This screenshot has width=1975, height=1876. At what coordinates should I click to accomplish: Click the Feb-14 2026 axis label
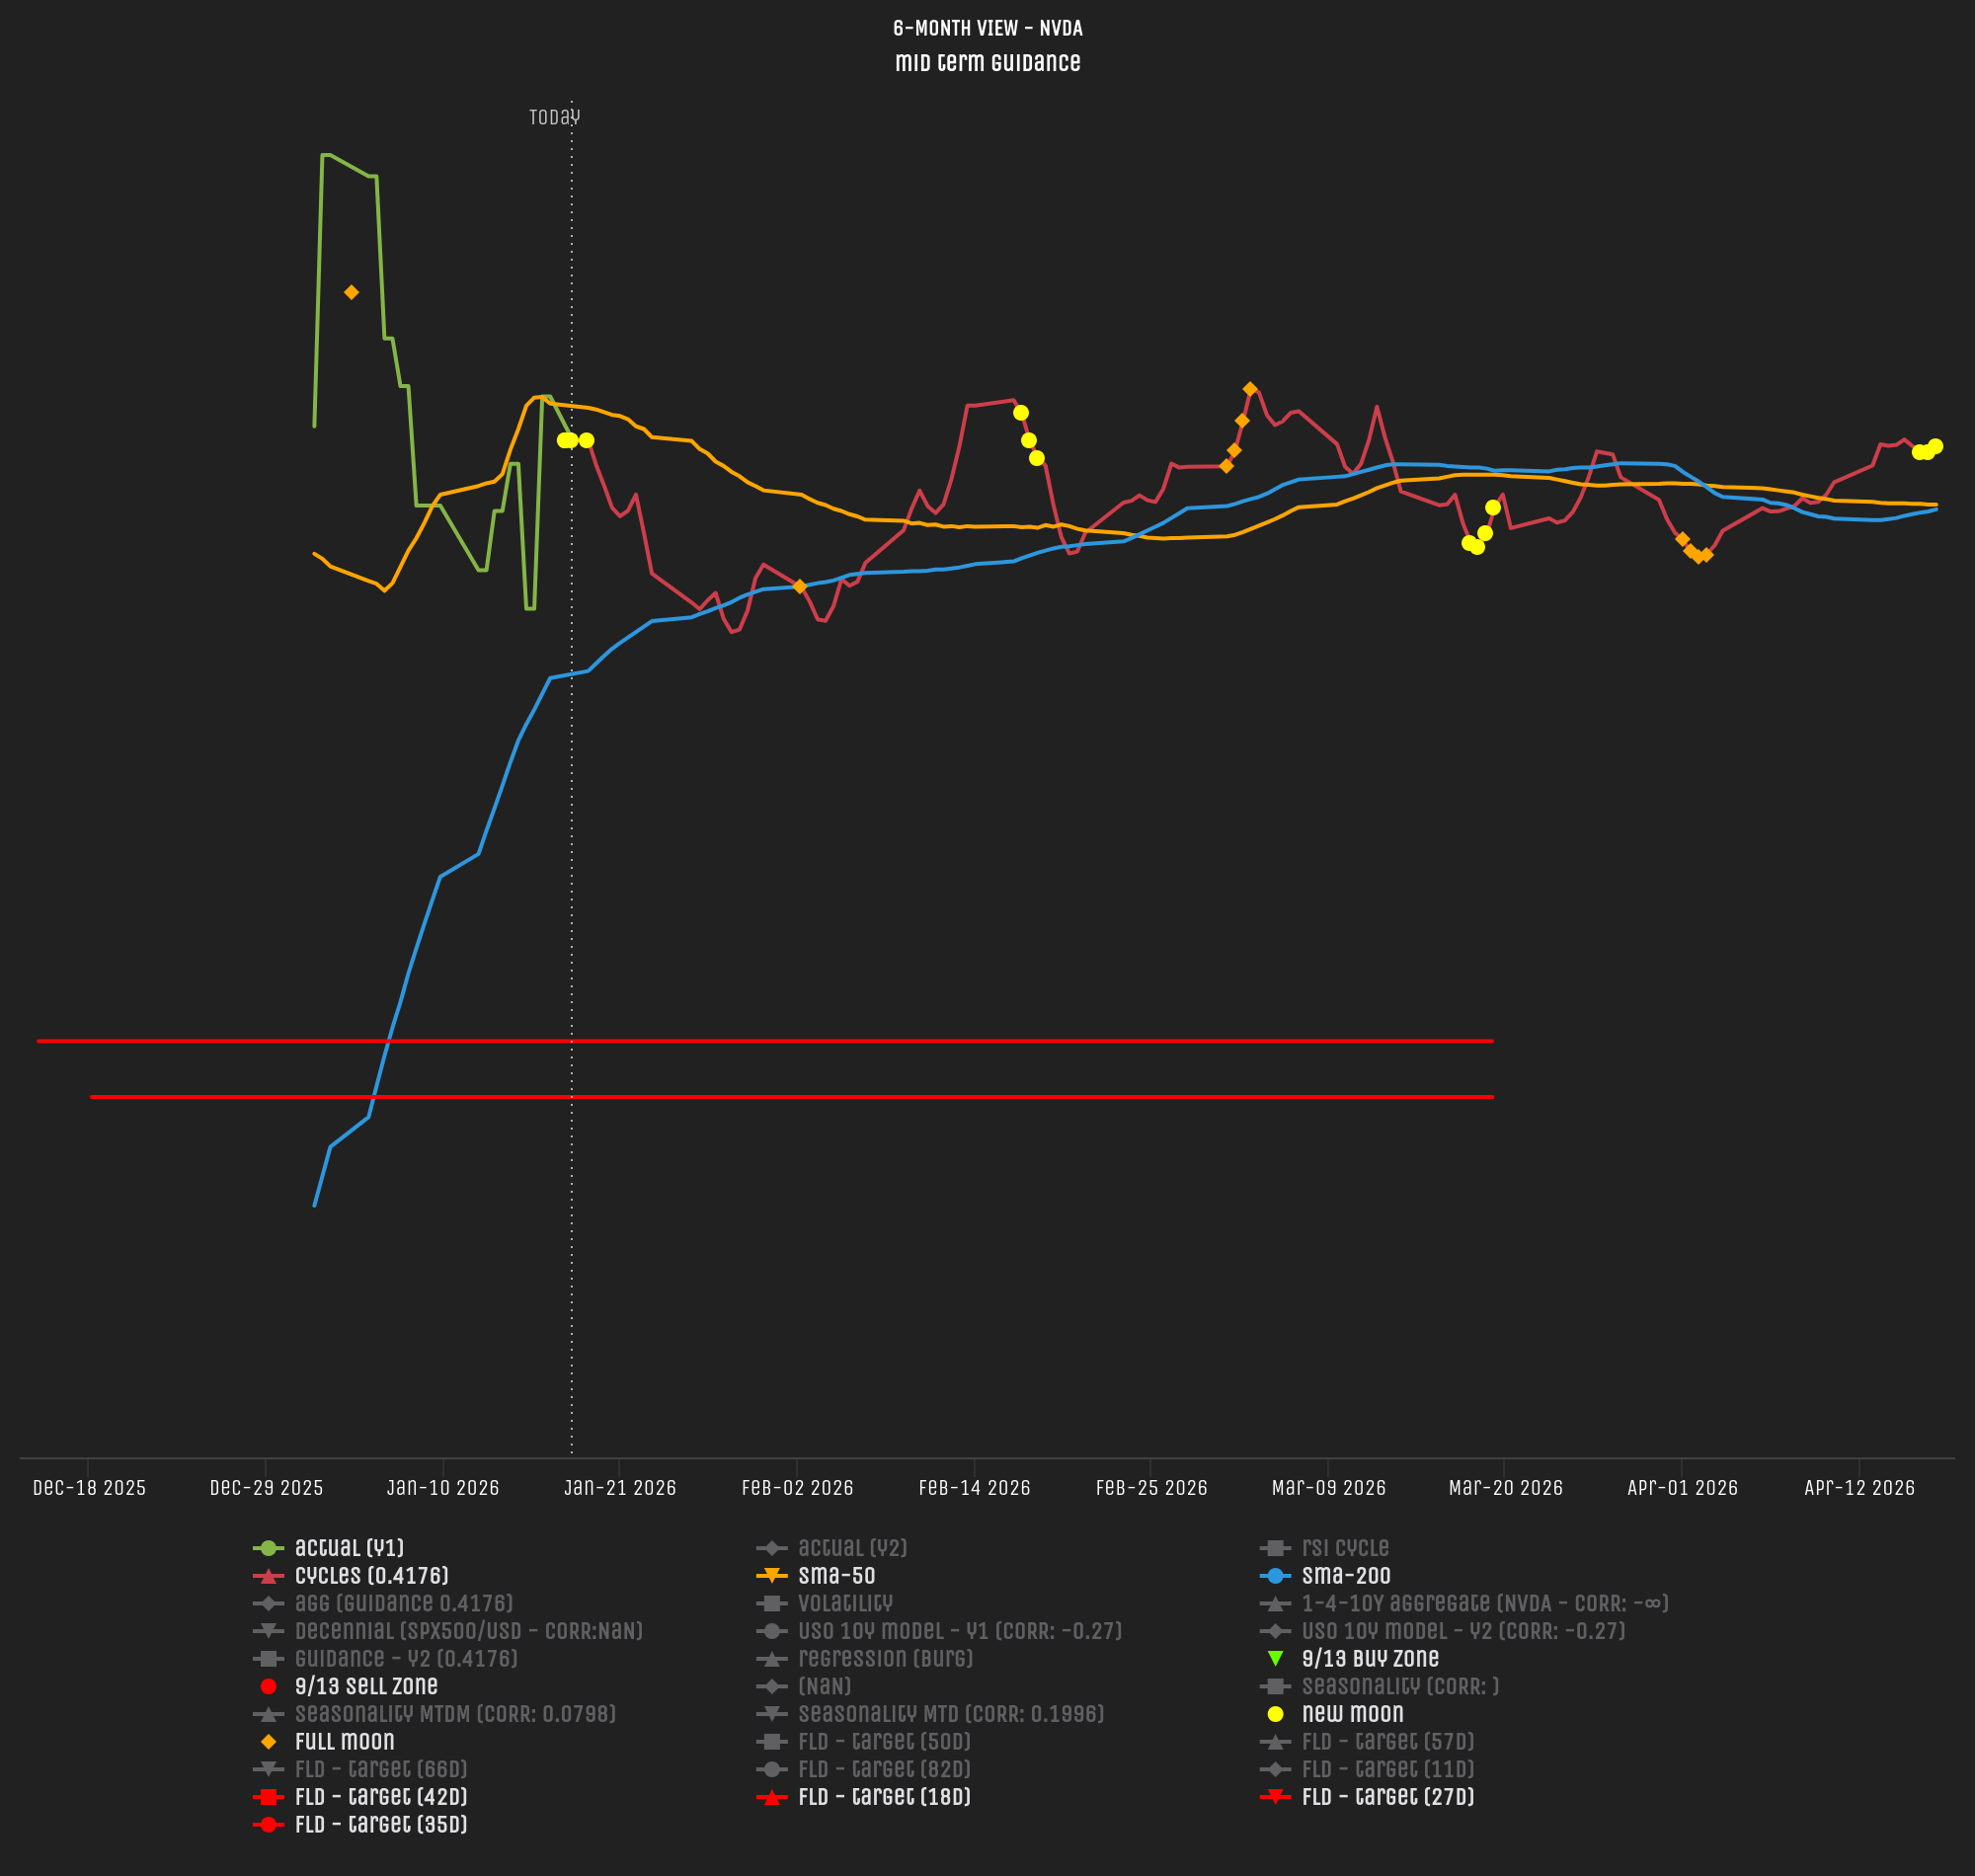974,1488
